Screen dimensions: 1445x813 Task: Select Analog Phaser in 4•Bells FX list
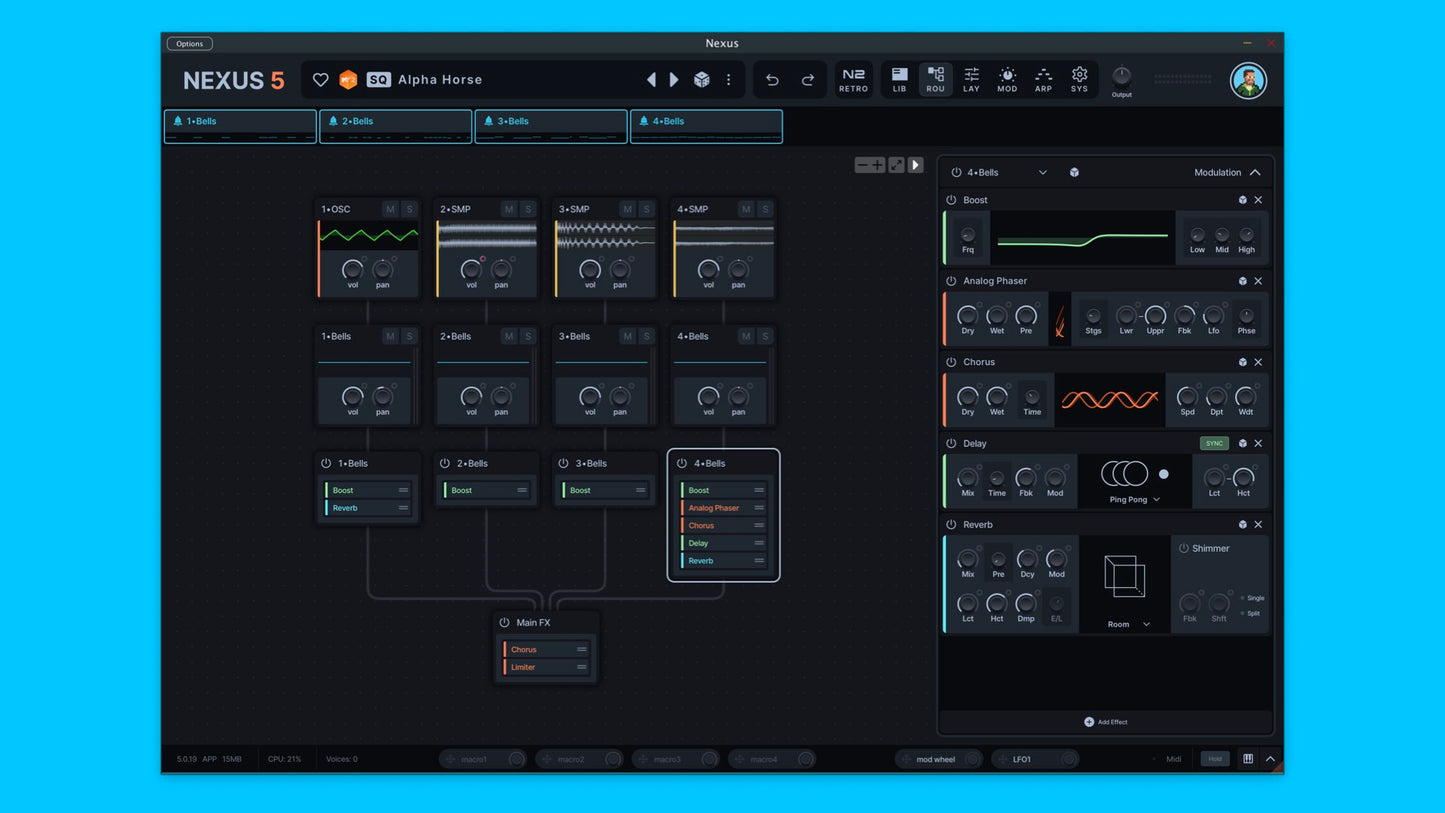tap(723, 508)
